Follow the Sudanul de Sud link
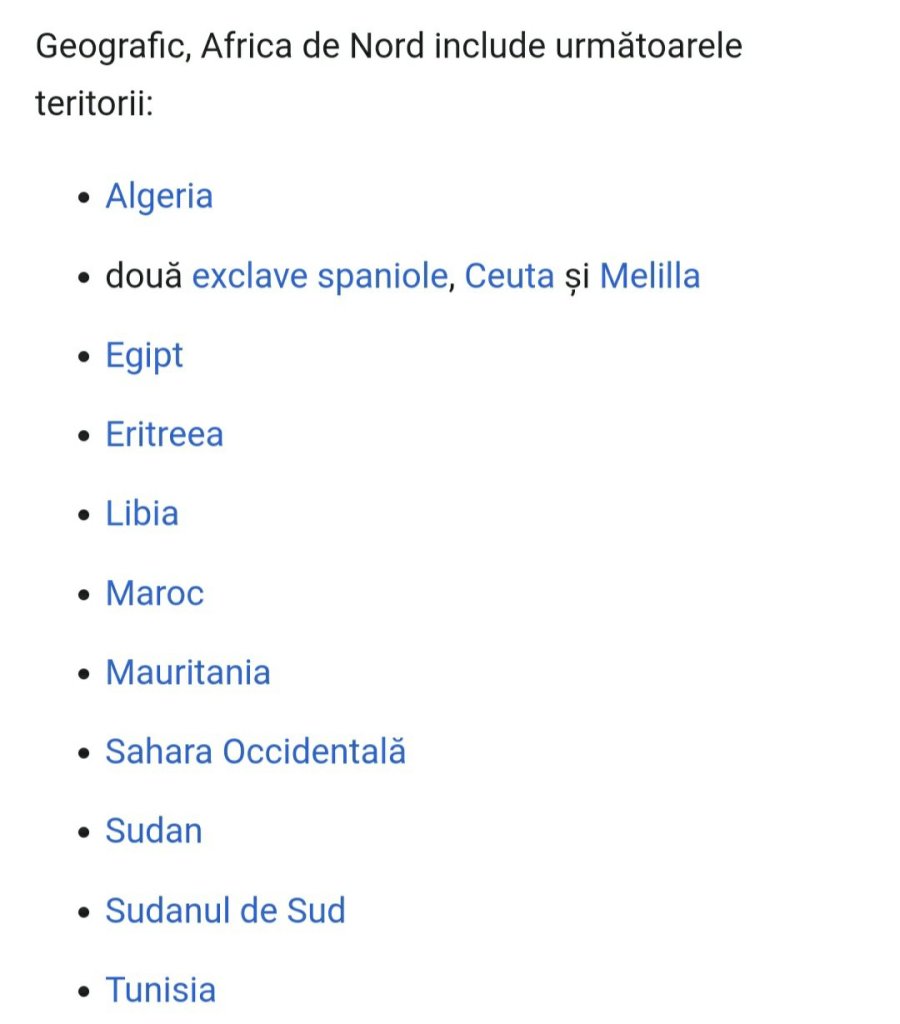 [225, 911]
